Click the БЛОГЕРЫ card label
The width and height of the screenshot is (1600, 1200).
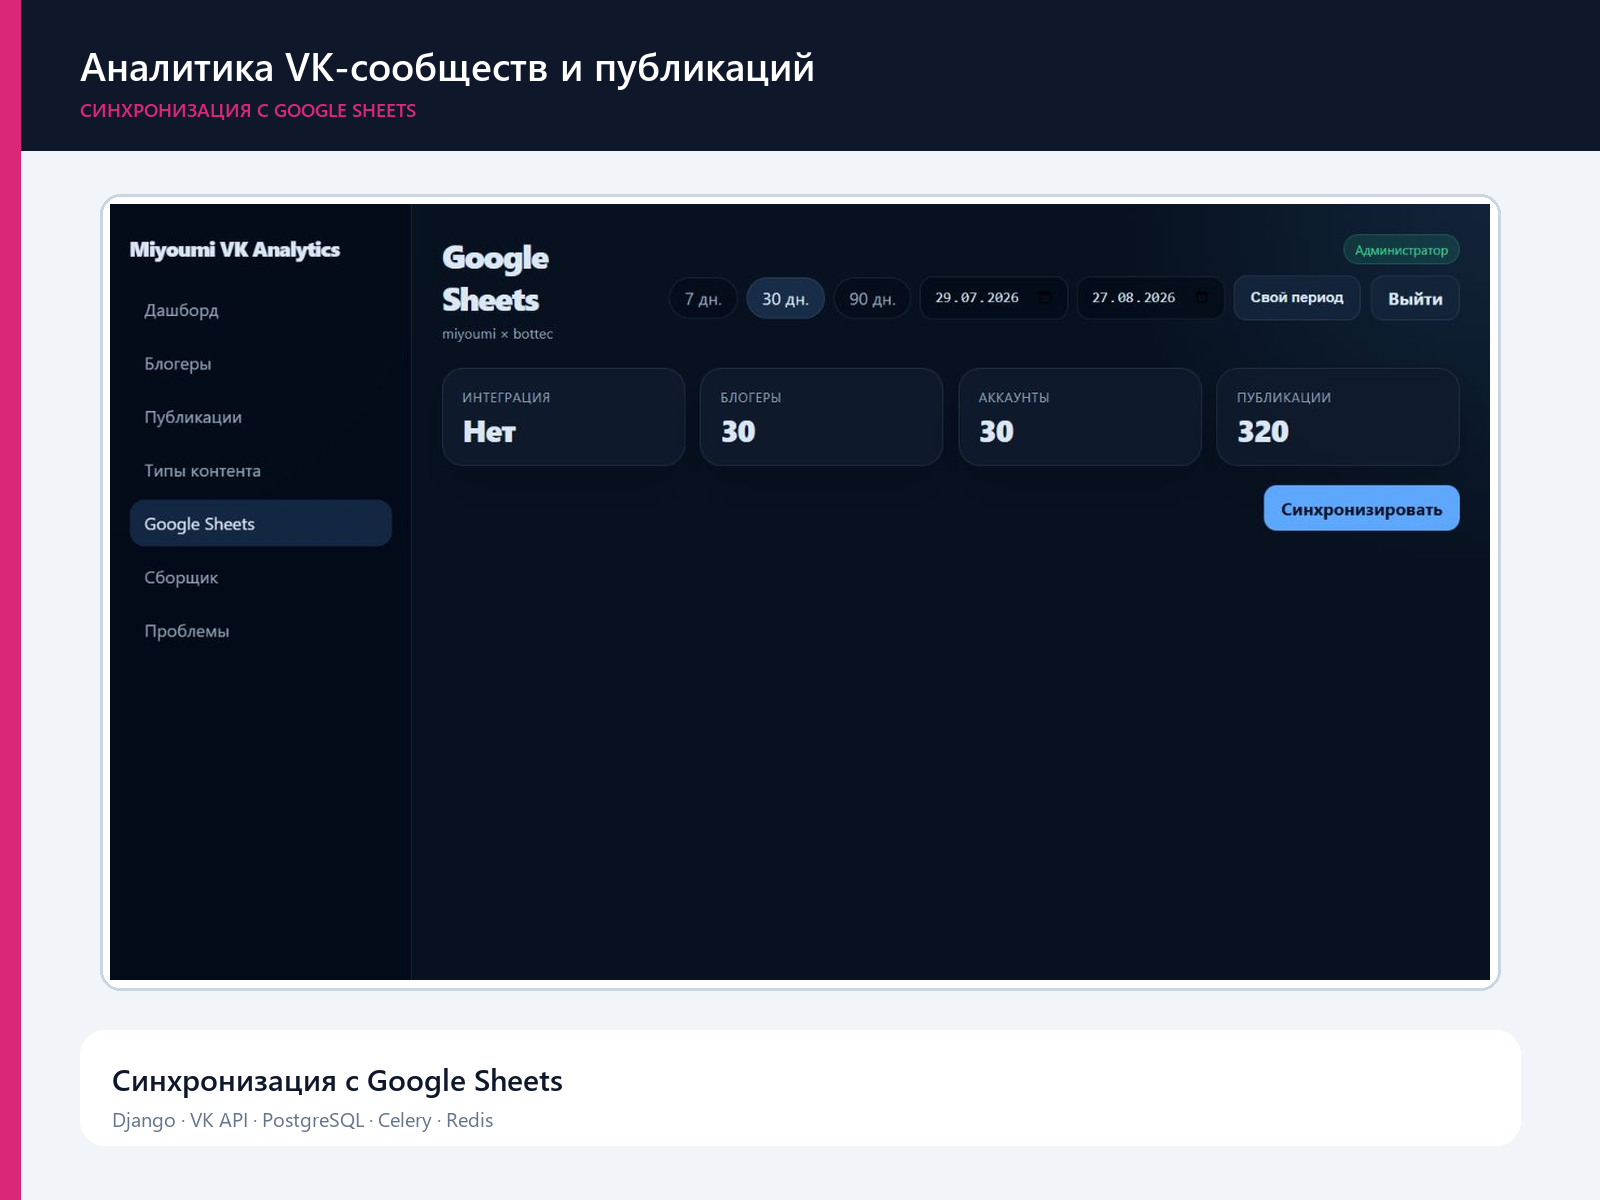pyautogui.click(x=751, y=398)
